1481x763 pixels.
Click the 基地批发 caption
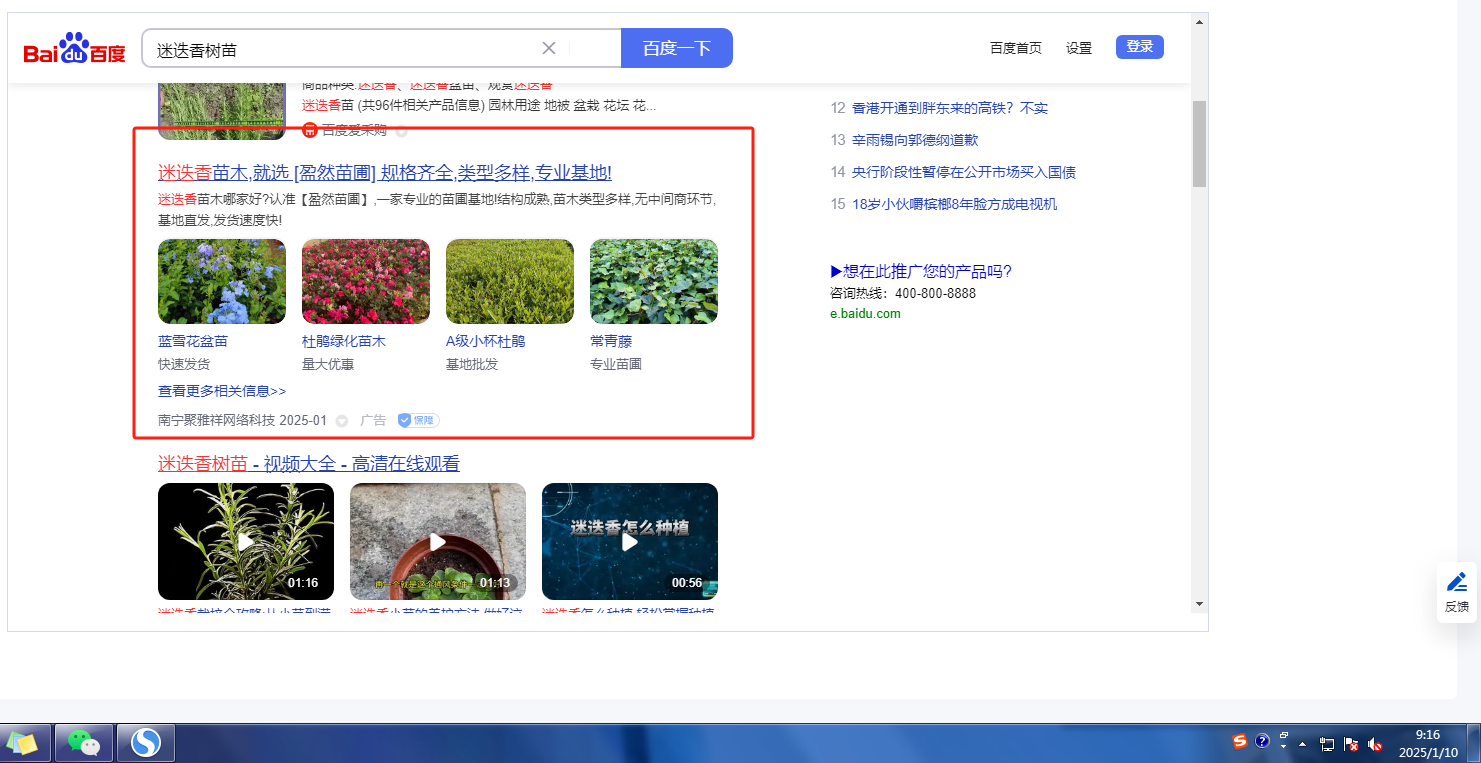[x=472, y=364]
